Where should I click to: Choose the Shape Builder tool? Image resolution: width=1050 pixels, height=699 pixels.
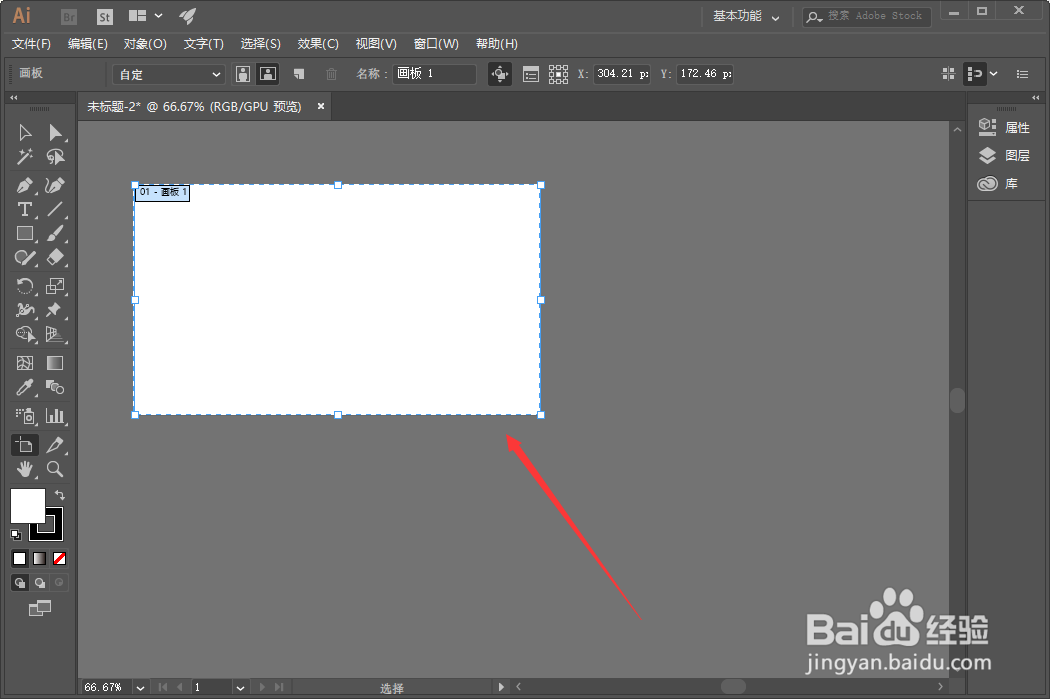click(25, 334)
